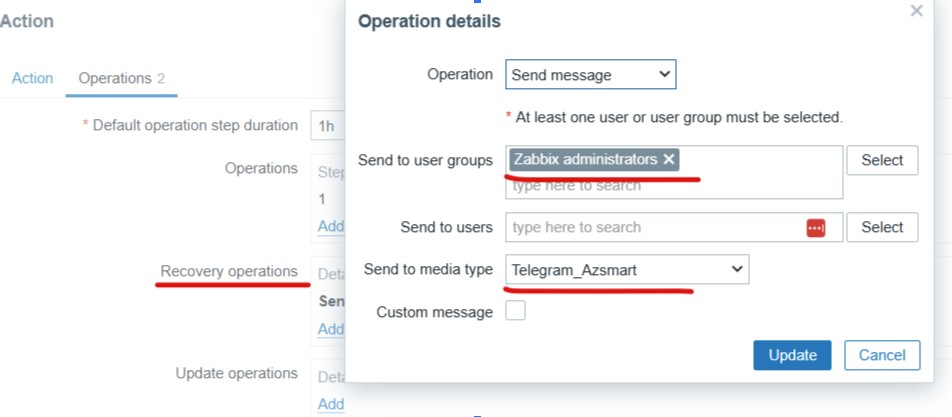
Task: Expand the Send to media type dropdown
Action: point(627,269)
